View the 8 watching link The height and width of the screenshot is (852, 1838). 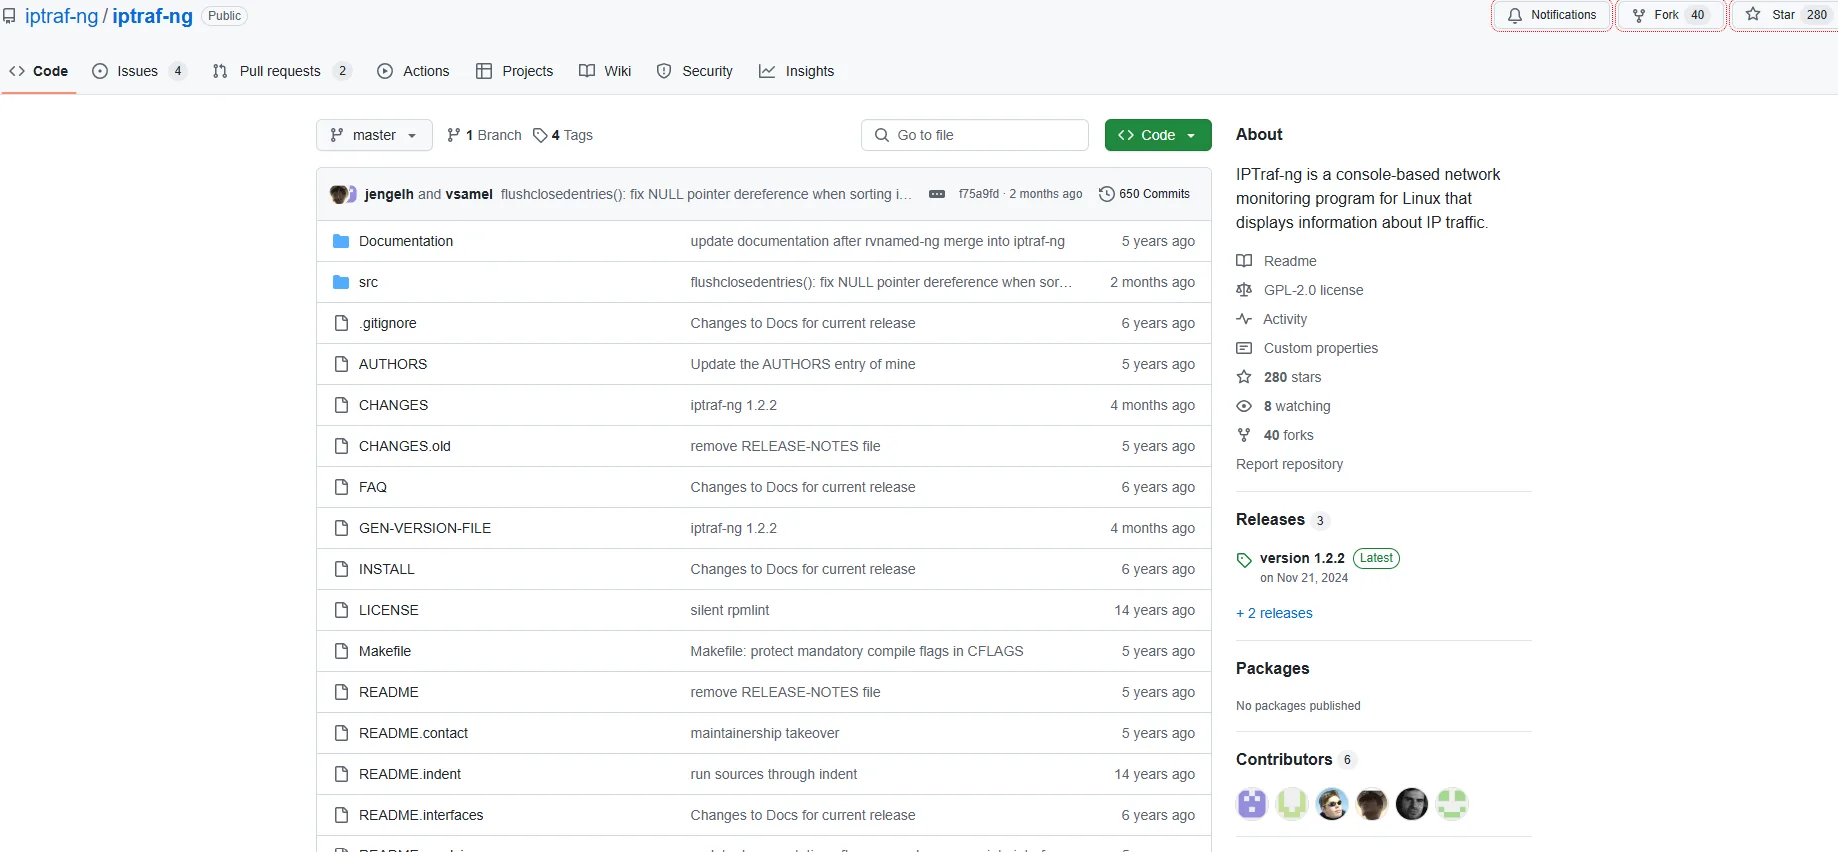(1297, 406)
